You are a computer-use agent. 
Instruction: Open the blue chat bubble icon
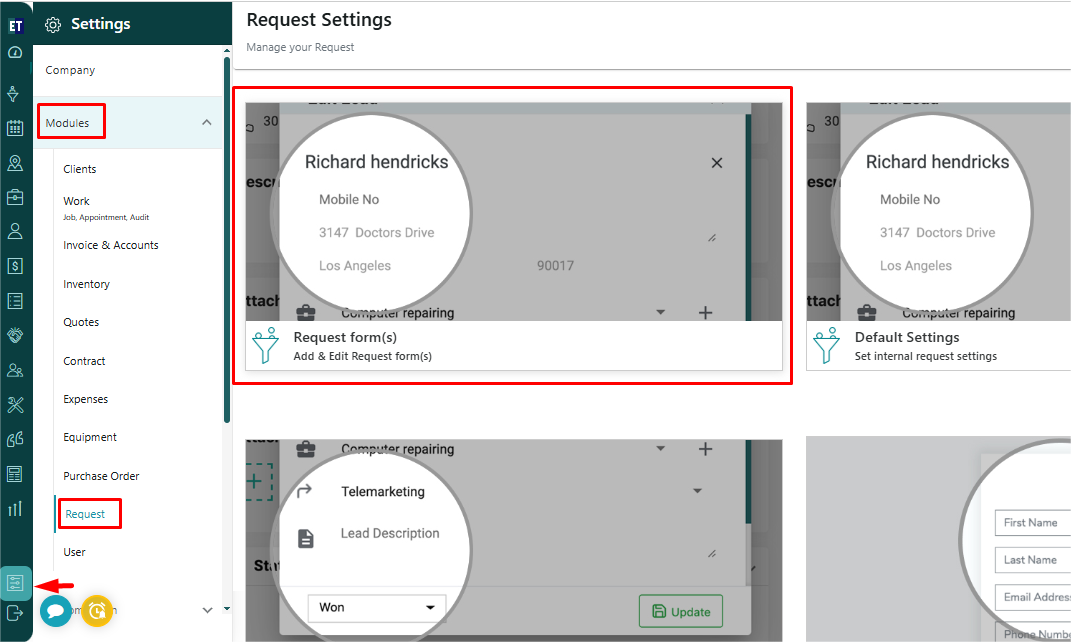56,610
